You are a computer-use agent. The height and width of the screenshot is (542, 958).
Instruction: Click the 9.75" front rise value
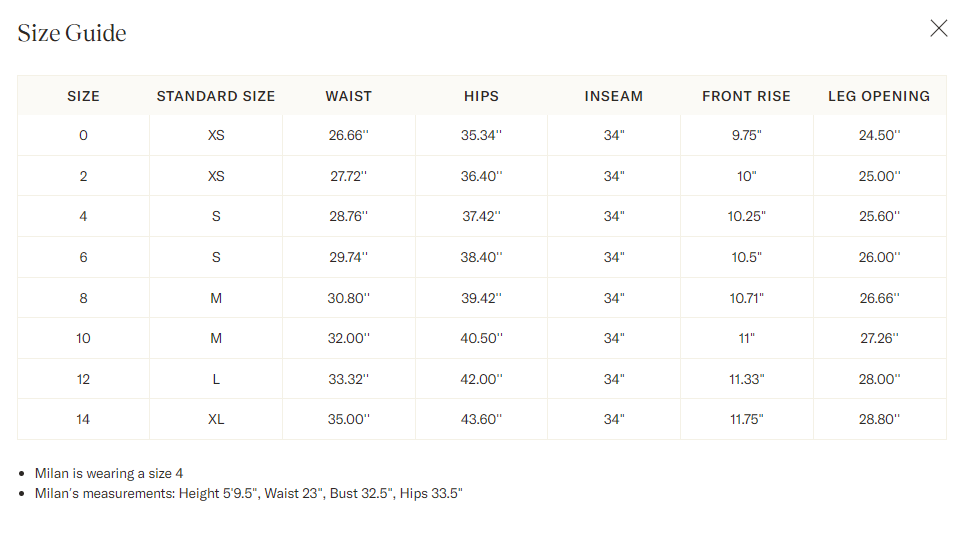[x=746, y=135]
